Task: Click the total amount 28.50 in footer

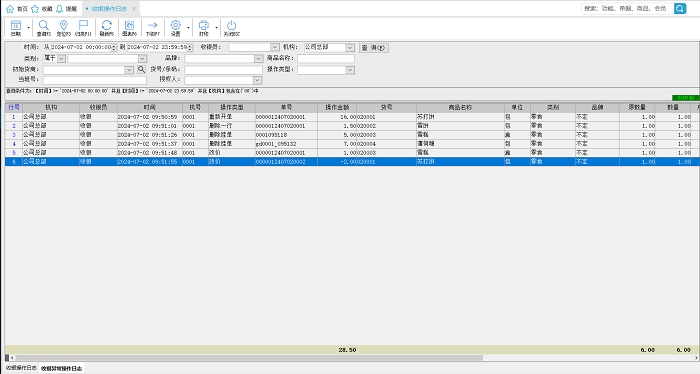Action: click(347, 350)
